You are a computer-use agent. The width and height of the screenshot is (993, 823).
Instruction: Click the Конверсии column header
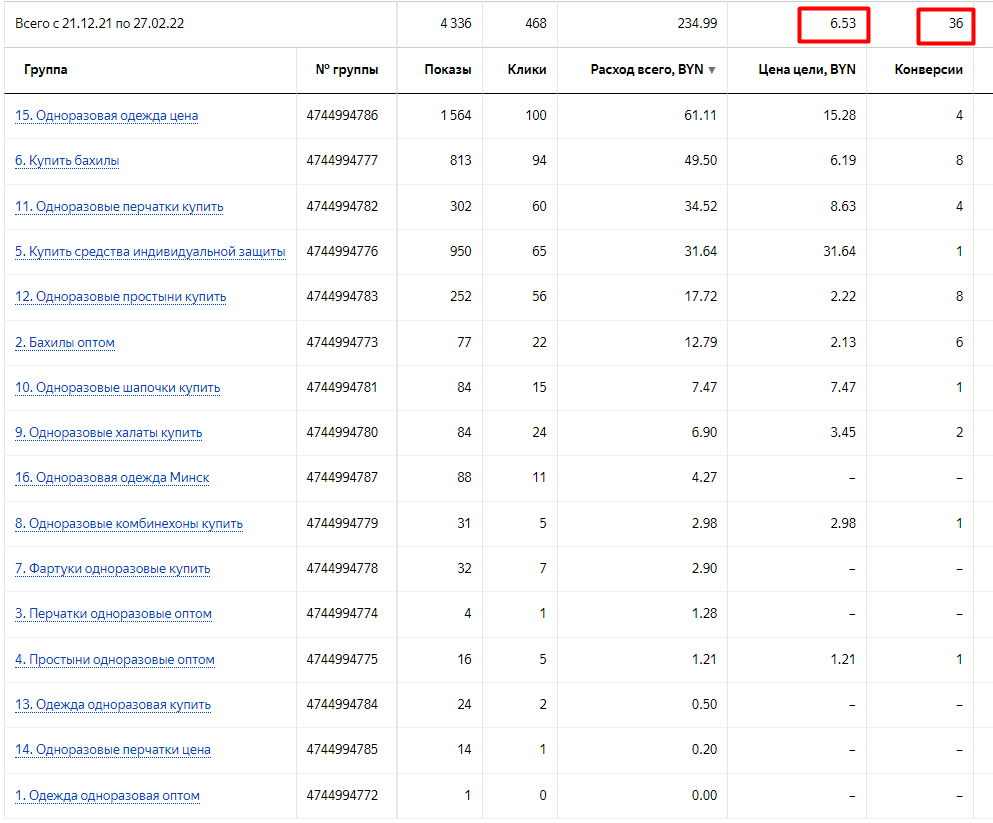tap(929, 70)
